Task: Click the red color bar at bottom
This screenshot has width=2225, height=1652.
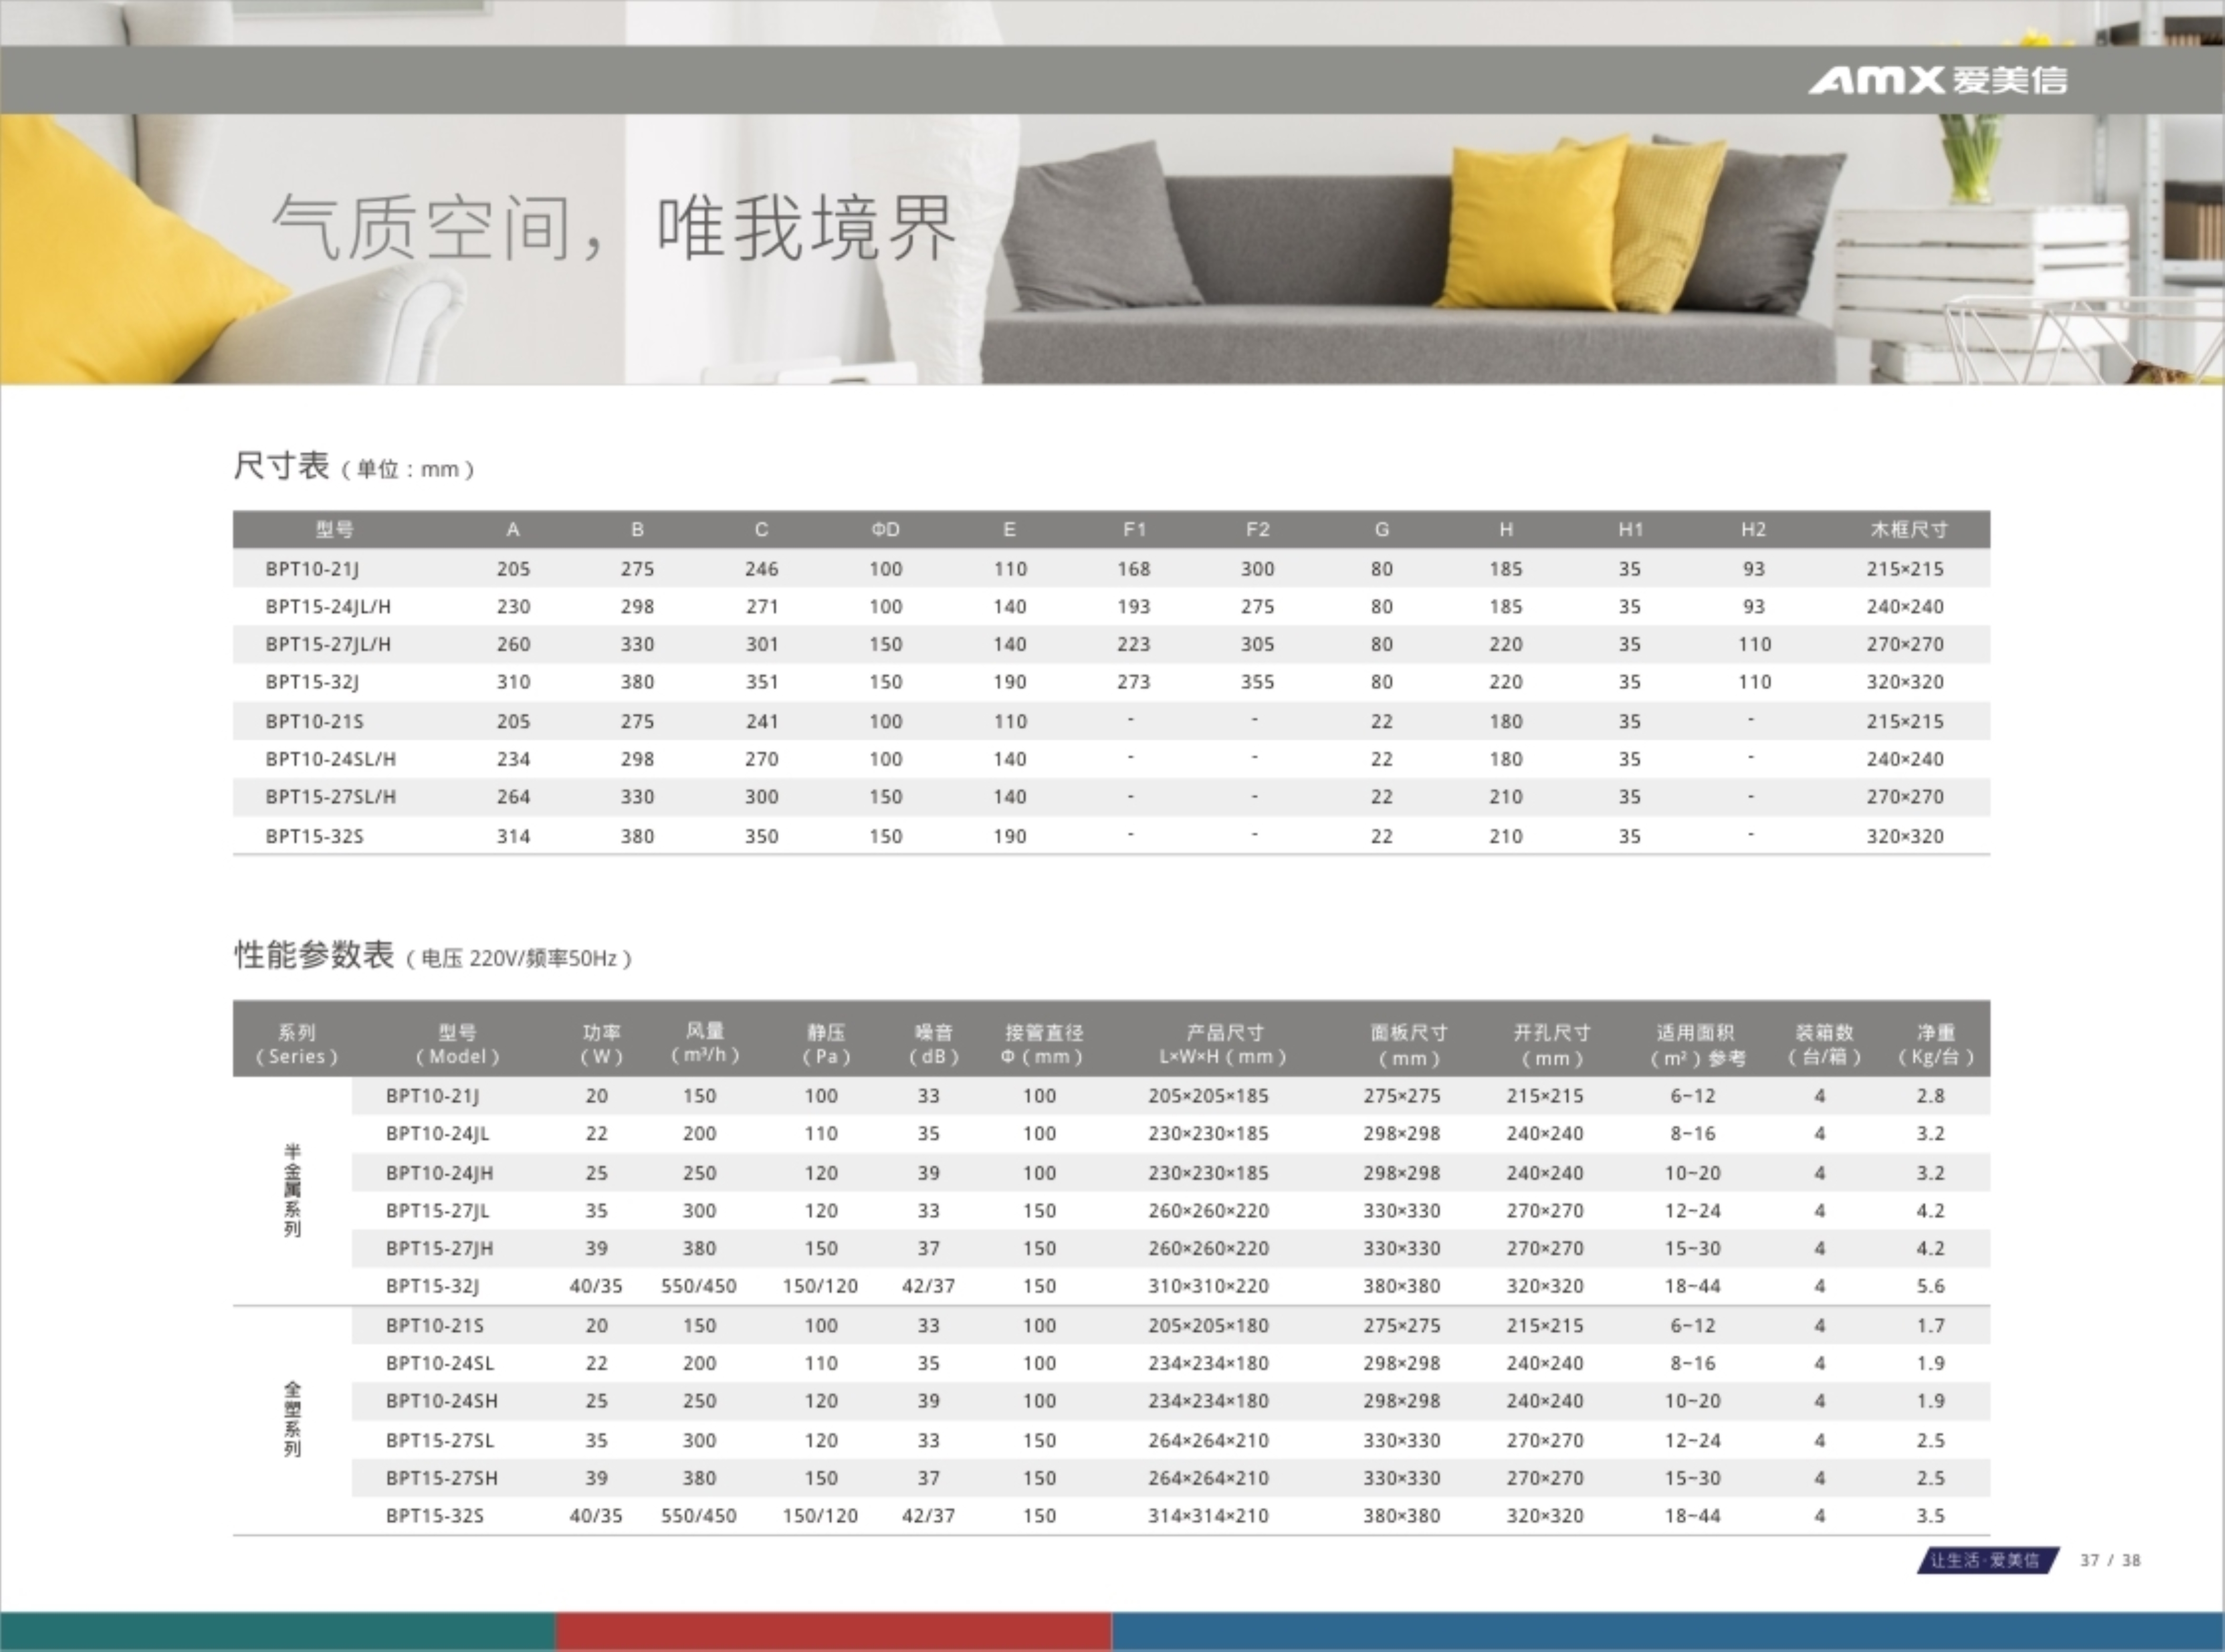Action: (x=833, y=1631)
